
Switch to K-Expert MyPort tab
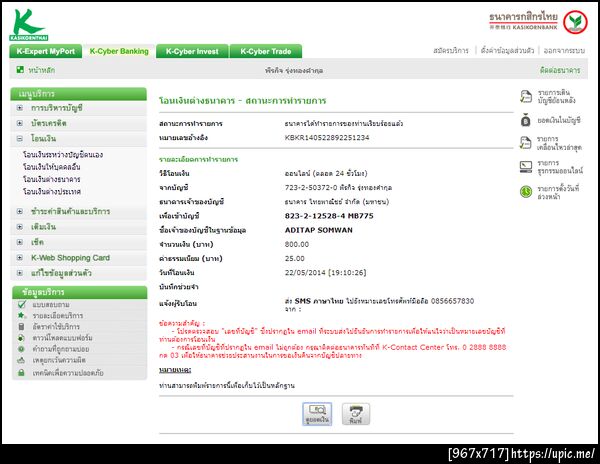point(46,51)
